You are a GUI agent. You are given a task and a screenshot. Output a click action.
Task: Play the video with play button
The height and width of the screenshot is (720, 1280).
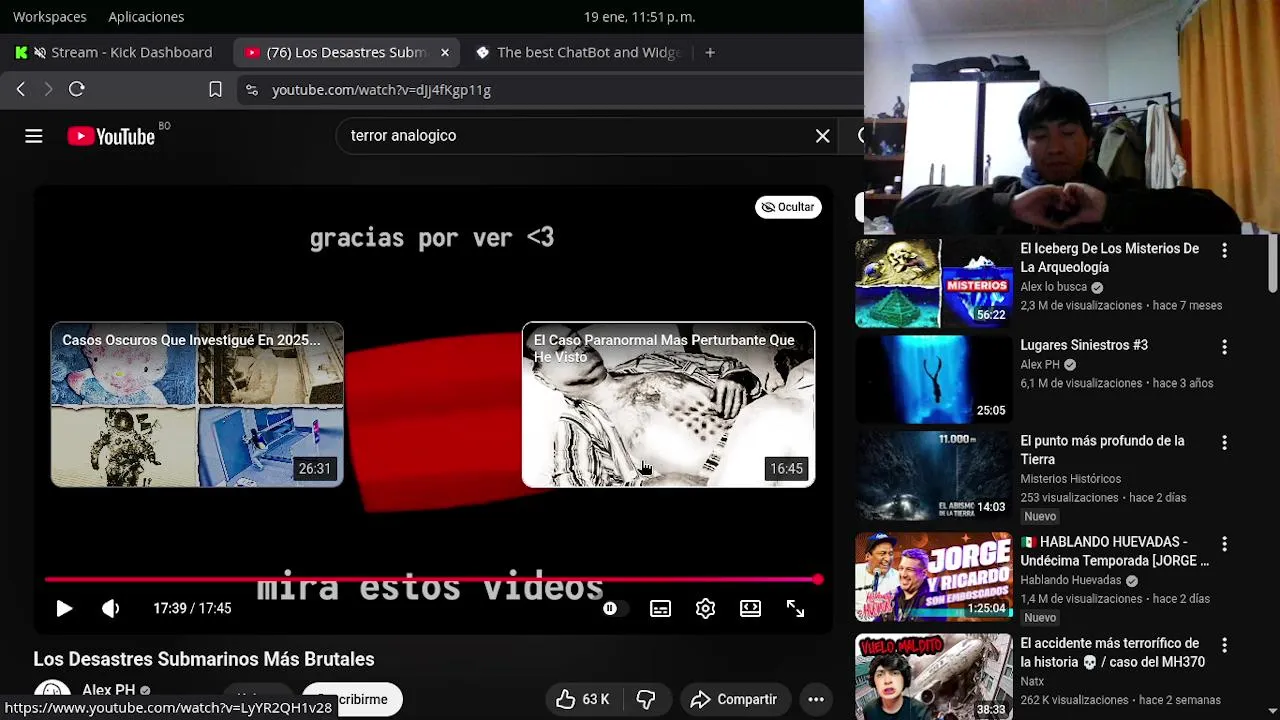64,608
